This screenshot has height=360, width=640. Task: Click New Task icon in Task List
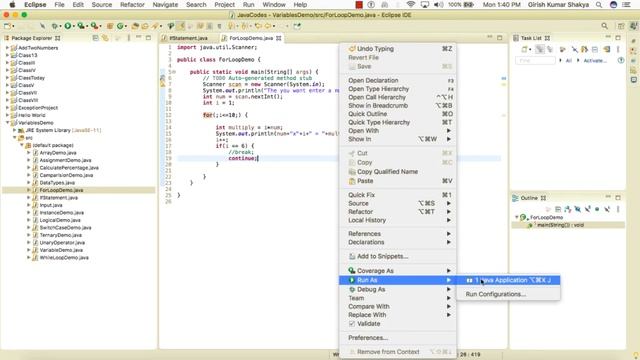tap(525, 49)
